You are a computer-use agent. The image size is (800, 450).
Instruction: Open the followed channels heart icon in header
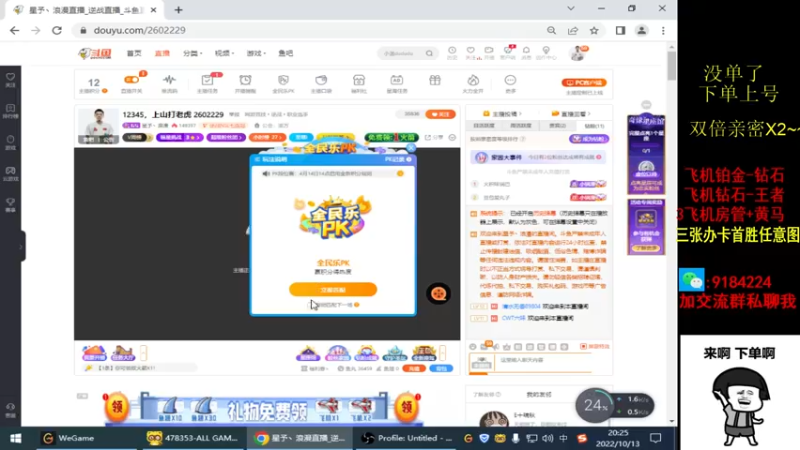[x=470, y=51]
